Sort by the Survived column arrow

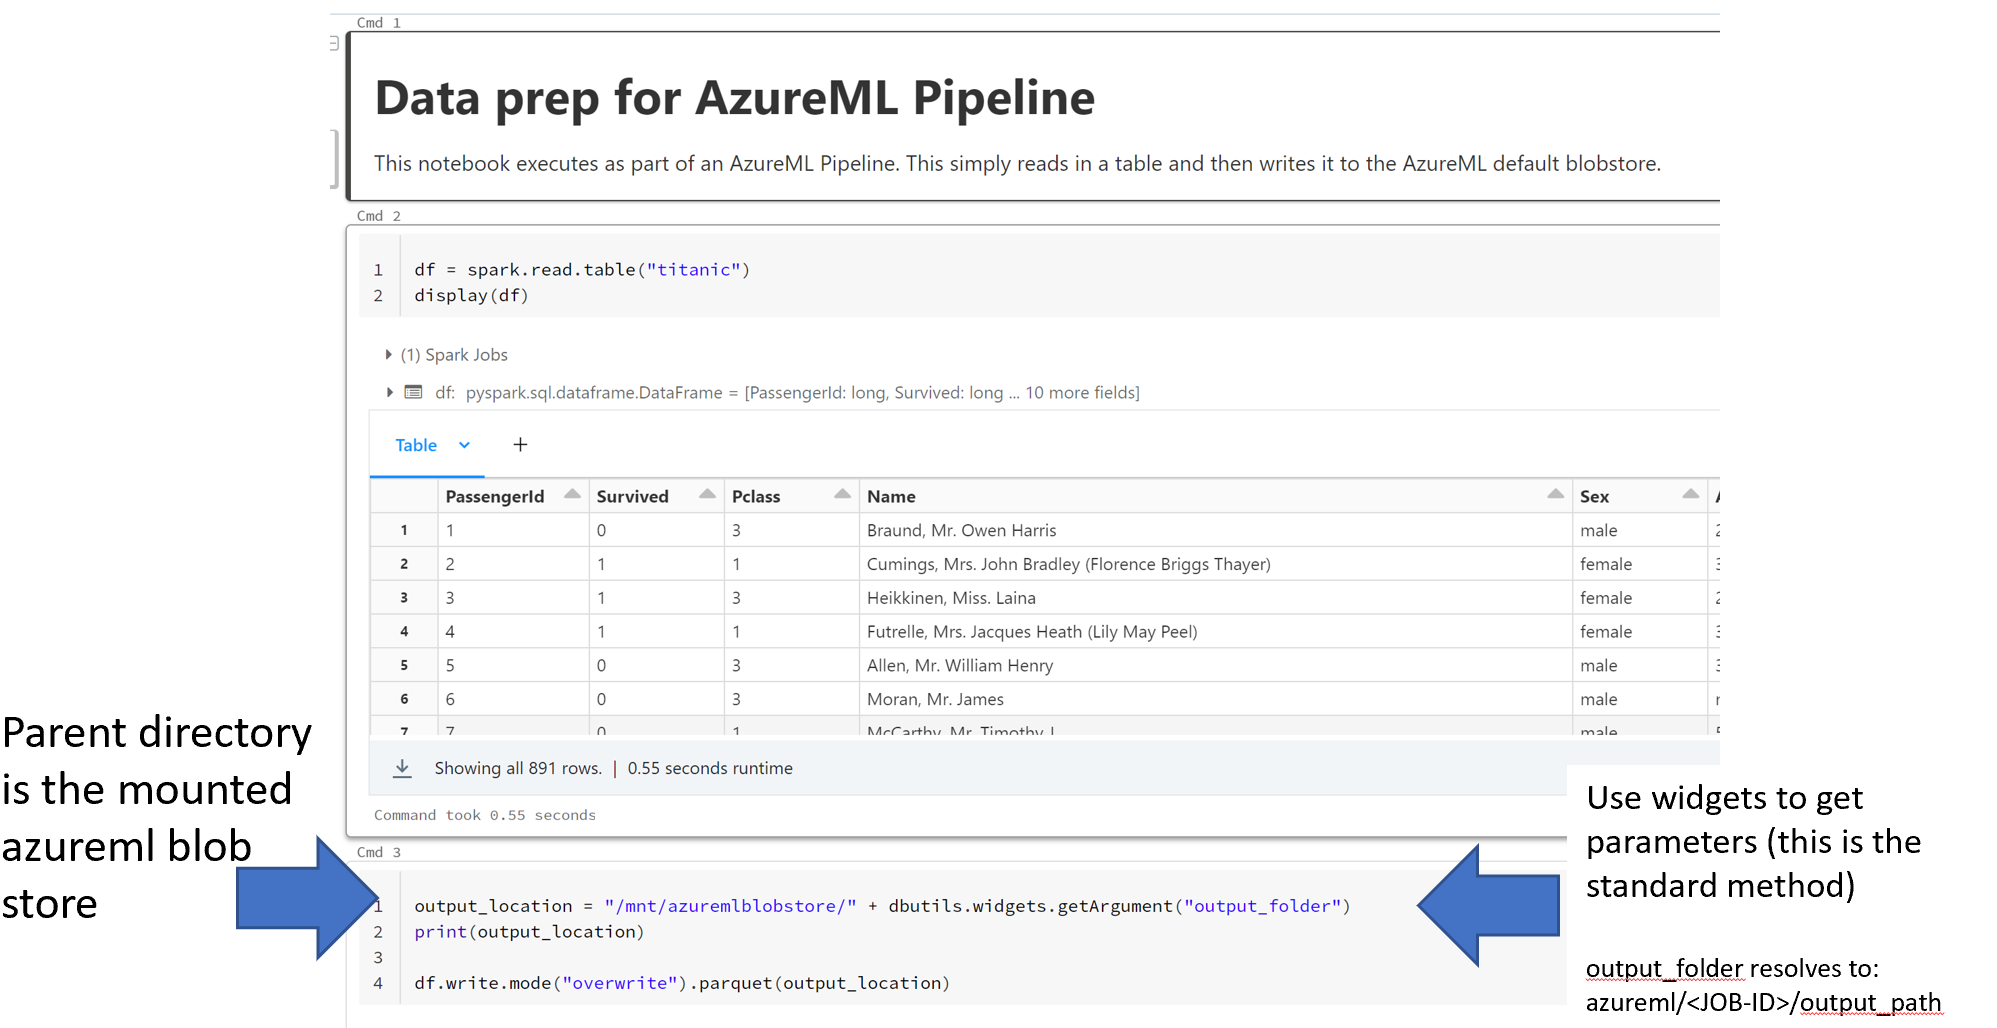(x=707, y=494)
